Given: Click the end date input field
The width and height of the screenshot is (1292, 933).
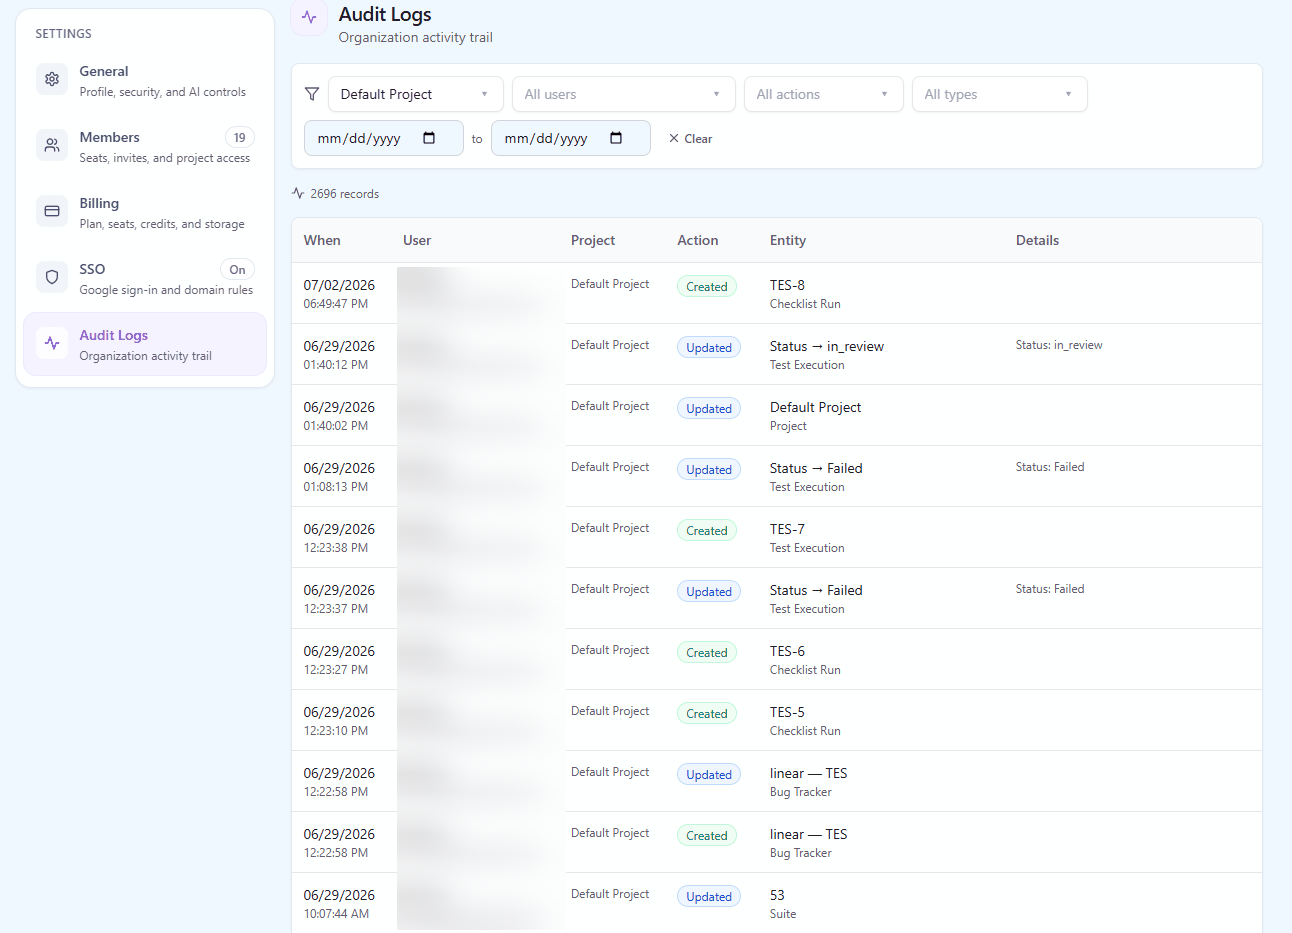Looking at the screenshot, I should (x=571, y=138).
